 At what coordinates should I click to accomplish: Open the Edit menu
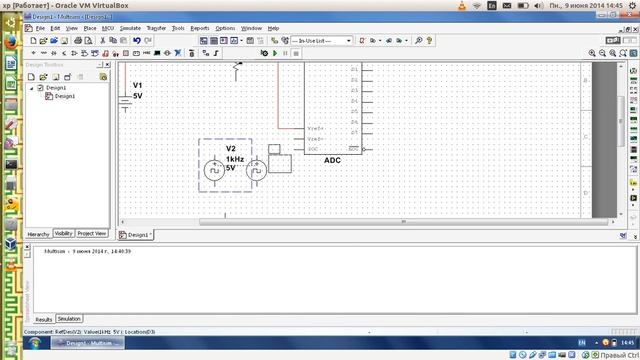(55, 28)
